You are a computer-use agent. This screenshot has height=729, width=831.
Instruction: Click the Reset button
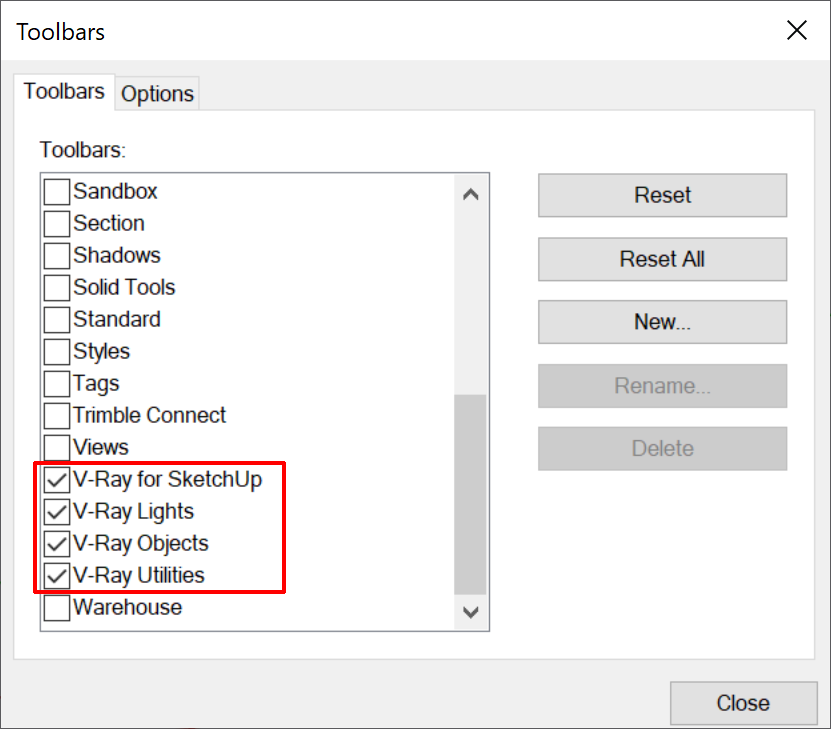pos(662,195)
